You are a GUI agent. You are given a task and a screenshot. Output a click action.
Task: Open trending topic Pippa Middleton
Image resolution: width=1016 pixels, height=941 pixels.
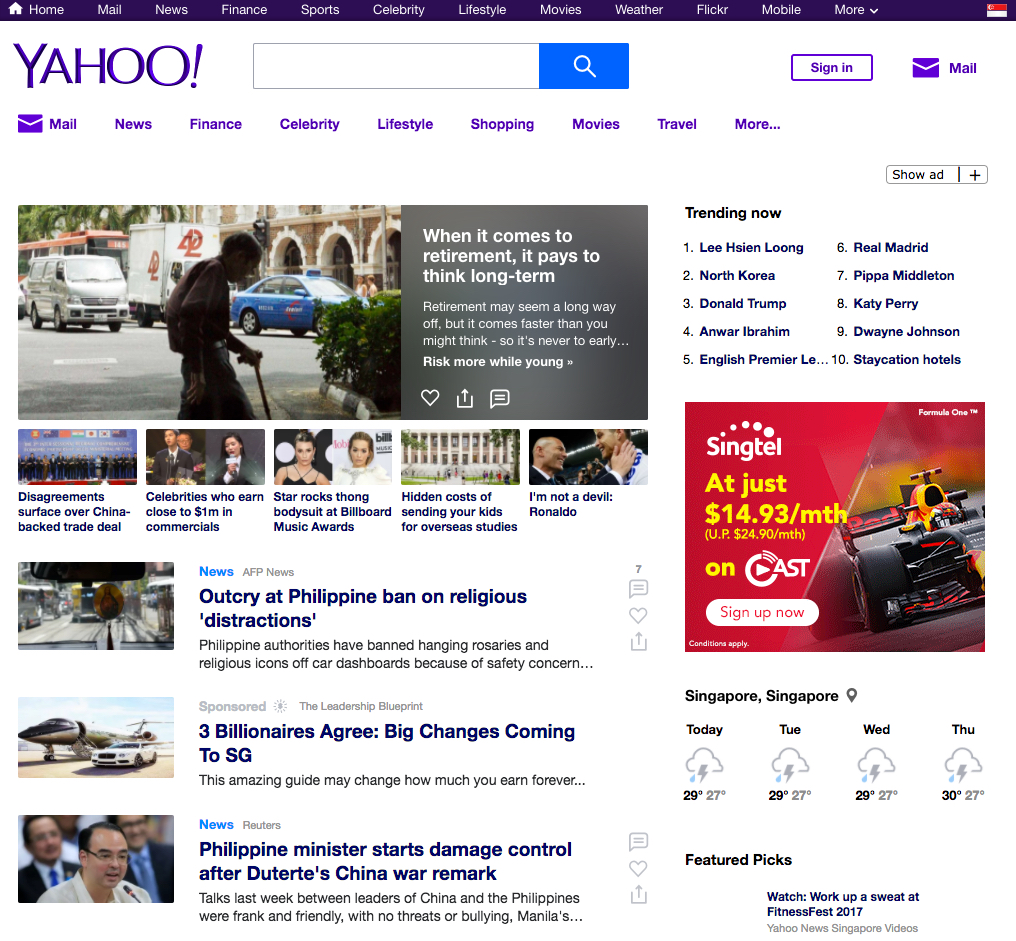904,275
